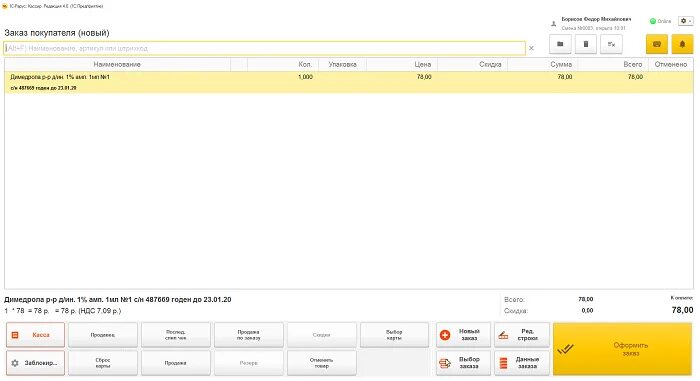Click the Скидка value 0,00 in totals
The height and width of the screenshot is (381, 700).
click(x=588, y=310)
